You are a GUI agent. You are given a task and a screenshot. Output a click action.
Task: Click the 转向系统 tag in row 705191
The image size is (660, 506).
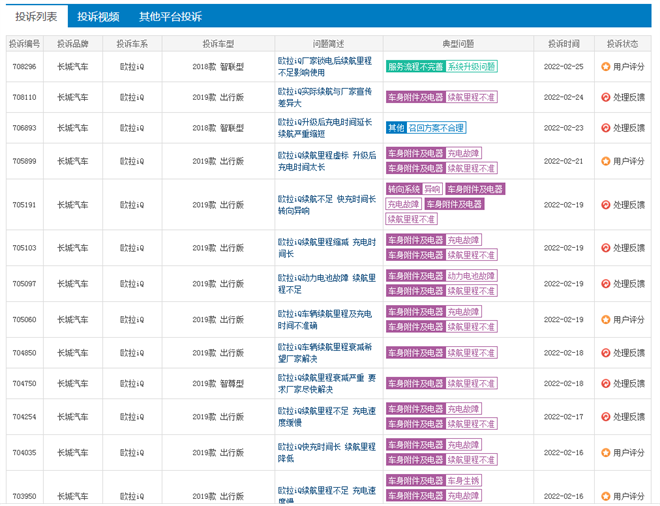point(404,189)
